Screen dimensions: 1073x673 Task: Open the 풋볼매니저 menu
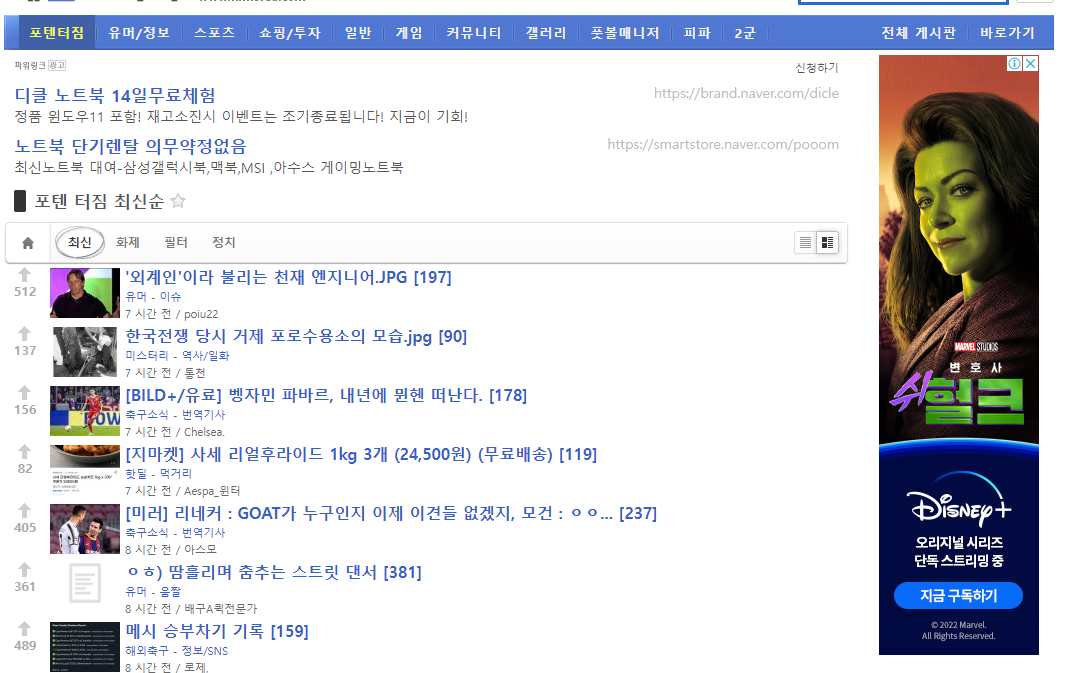[x=625, y=33]
